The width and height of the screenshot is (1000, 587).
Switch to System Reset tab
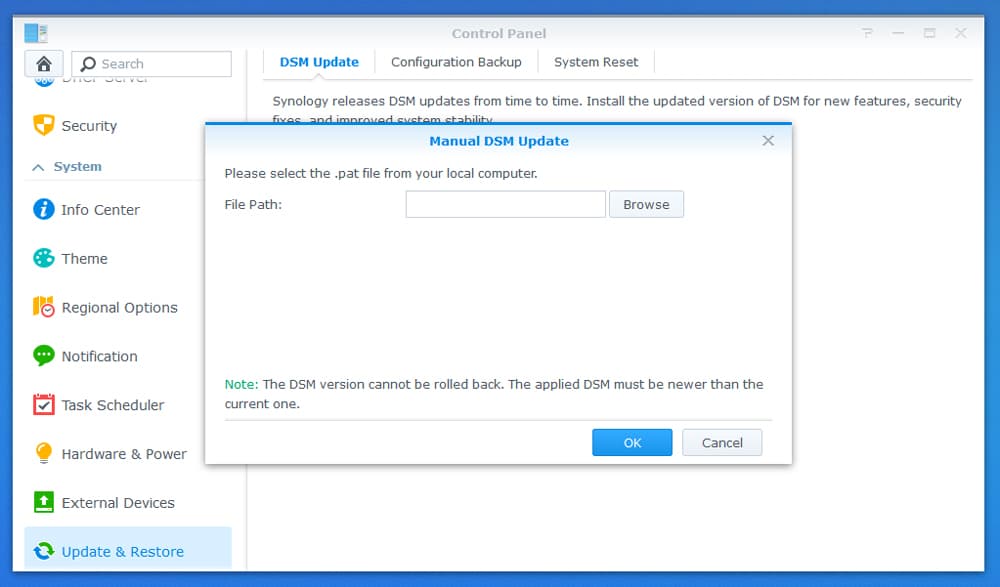(x=596, y=62)
